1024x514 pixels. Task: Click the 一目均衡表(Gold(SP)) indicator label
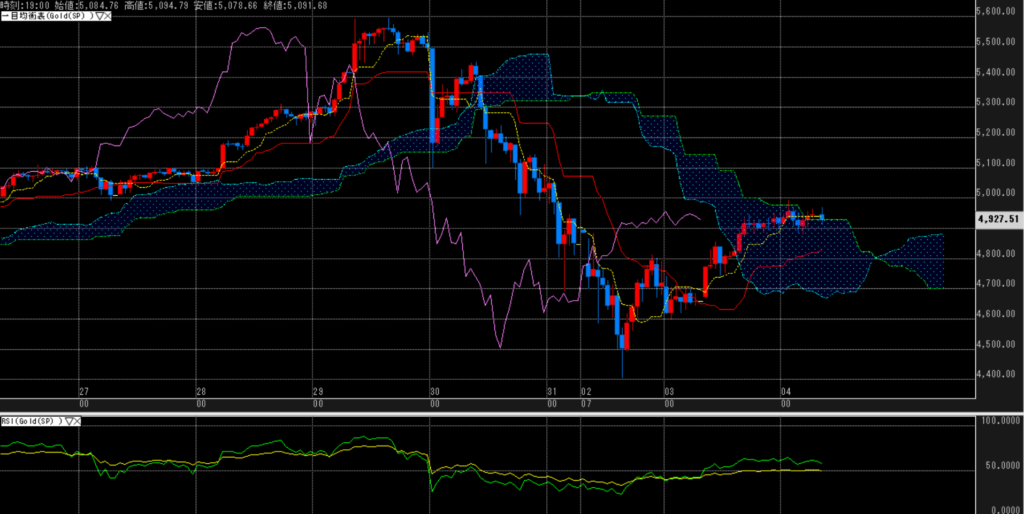click(x=45, y=18)
